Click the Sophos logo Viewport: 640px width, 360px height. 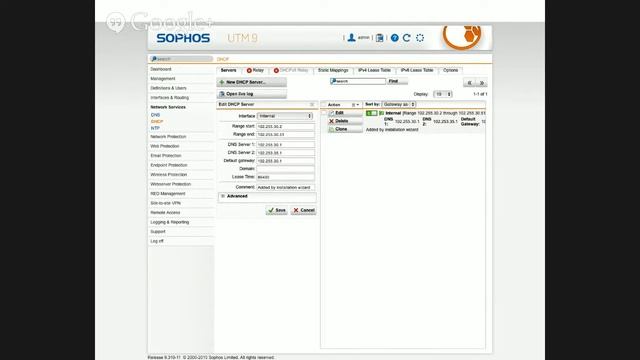point(183,38)
